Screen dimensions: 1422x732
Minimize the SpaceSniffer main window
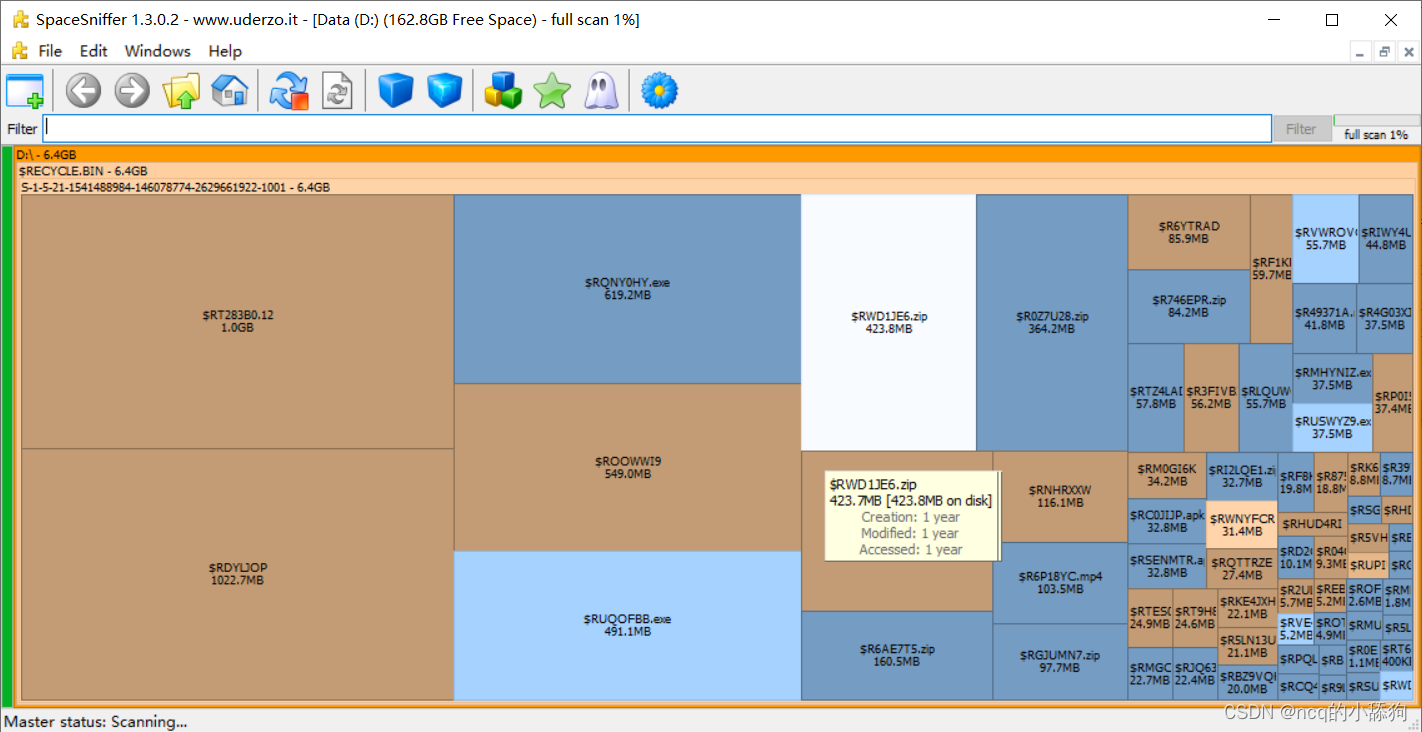(x=1273, y=19)
